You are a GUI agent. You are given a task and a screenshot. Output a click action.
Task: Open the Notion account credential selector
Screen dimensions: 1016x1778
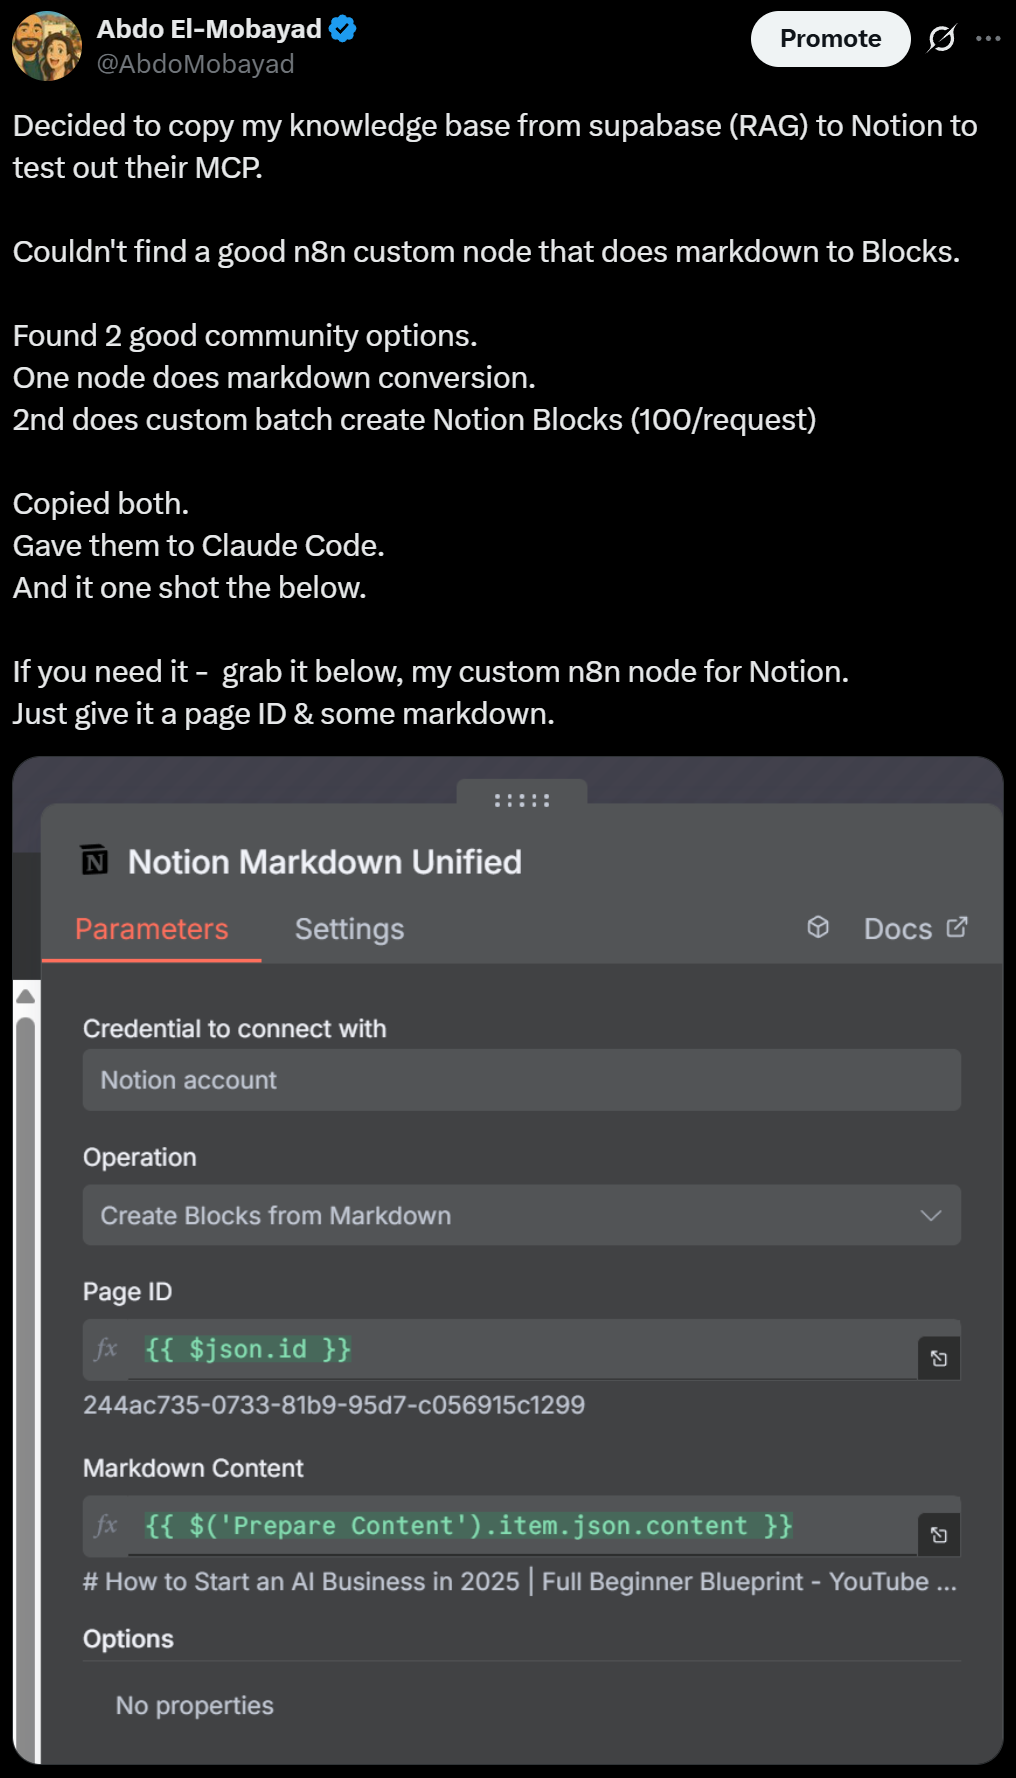pos(521,1080)
